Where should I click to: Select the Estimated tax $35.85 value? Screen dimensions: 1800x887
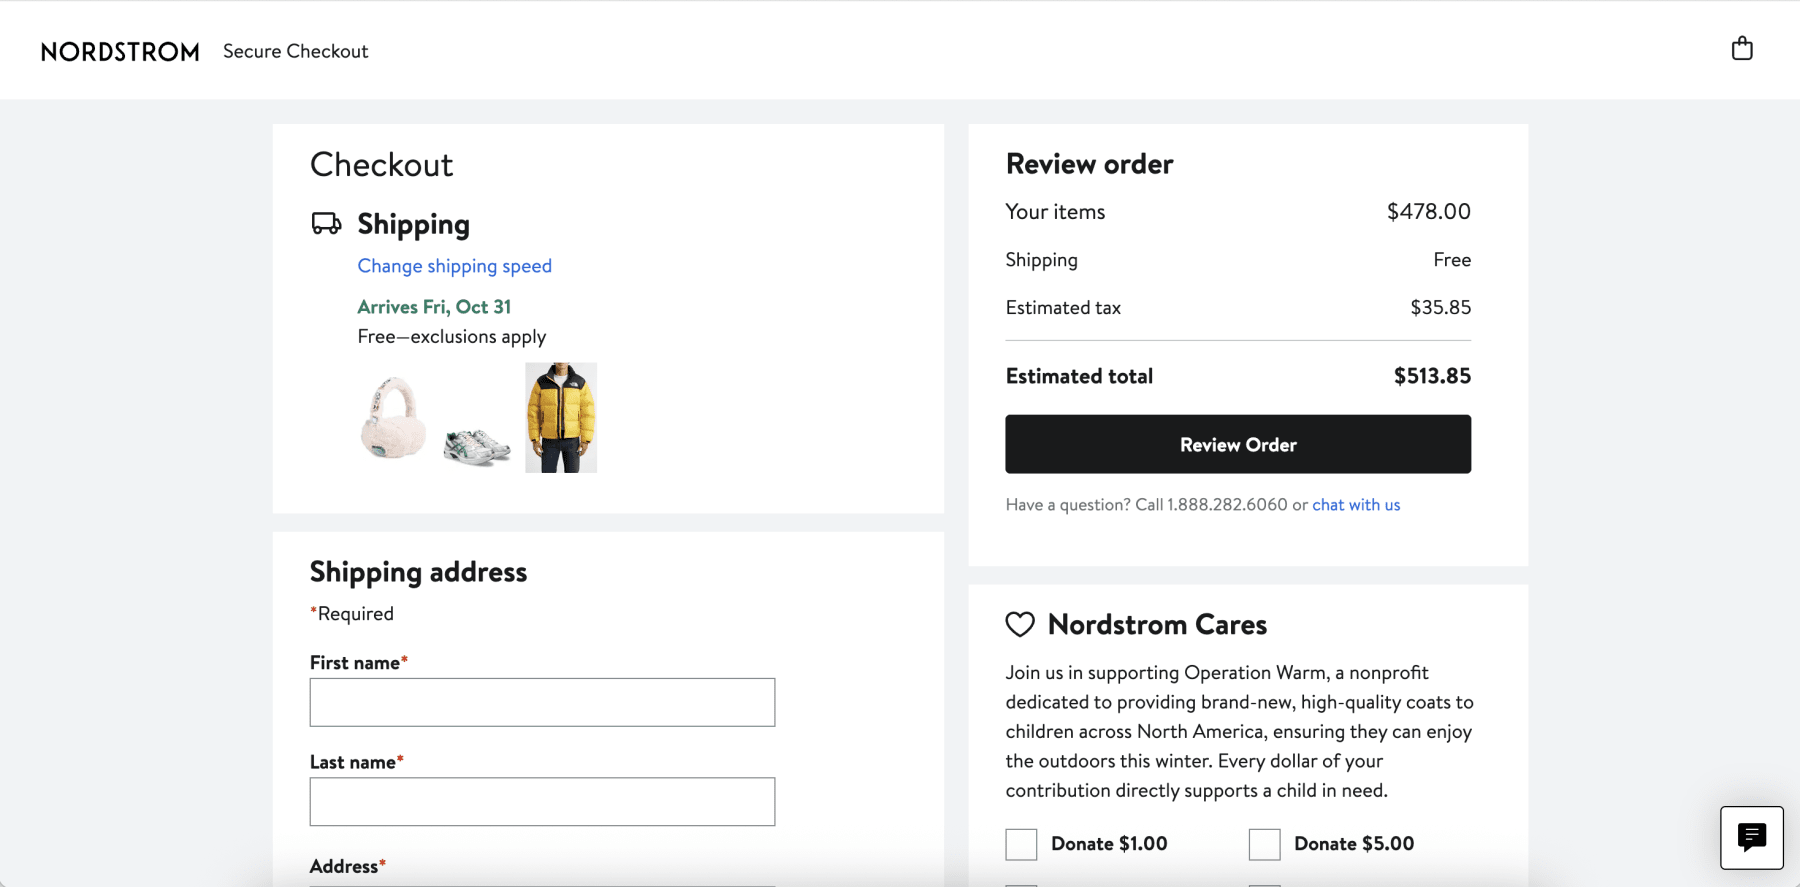coord(1440,308)
